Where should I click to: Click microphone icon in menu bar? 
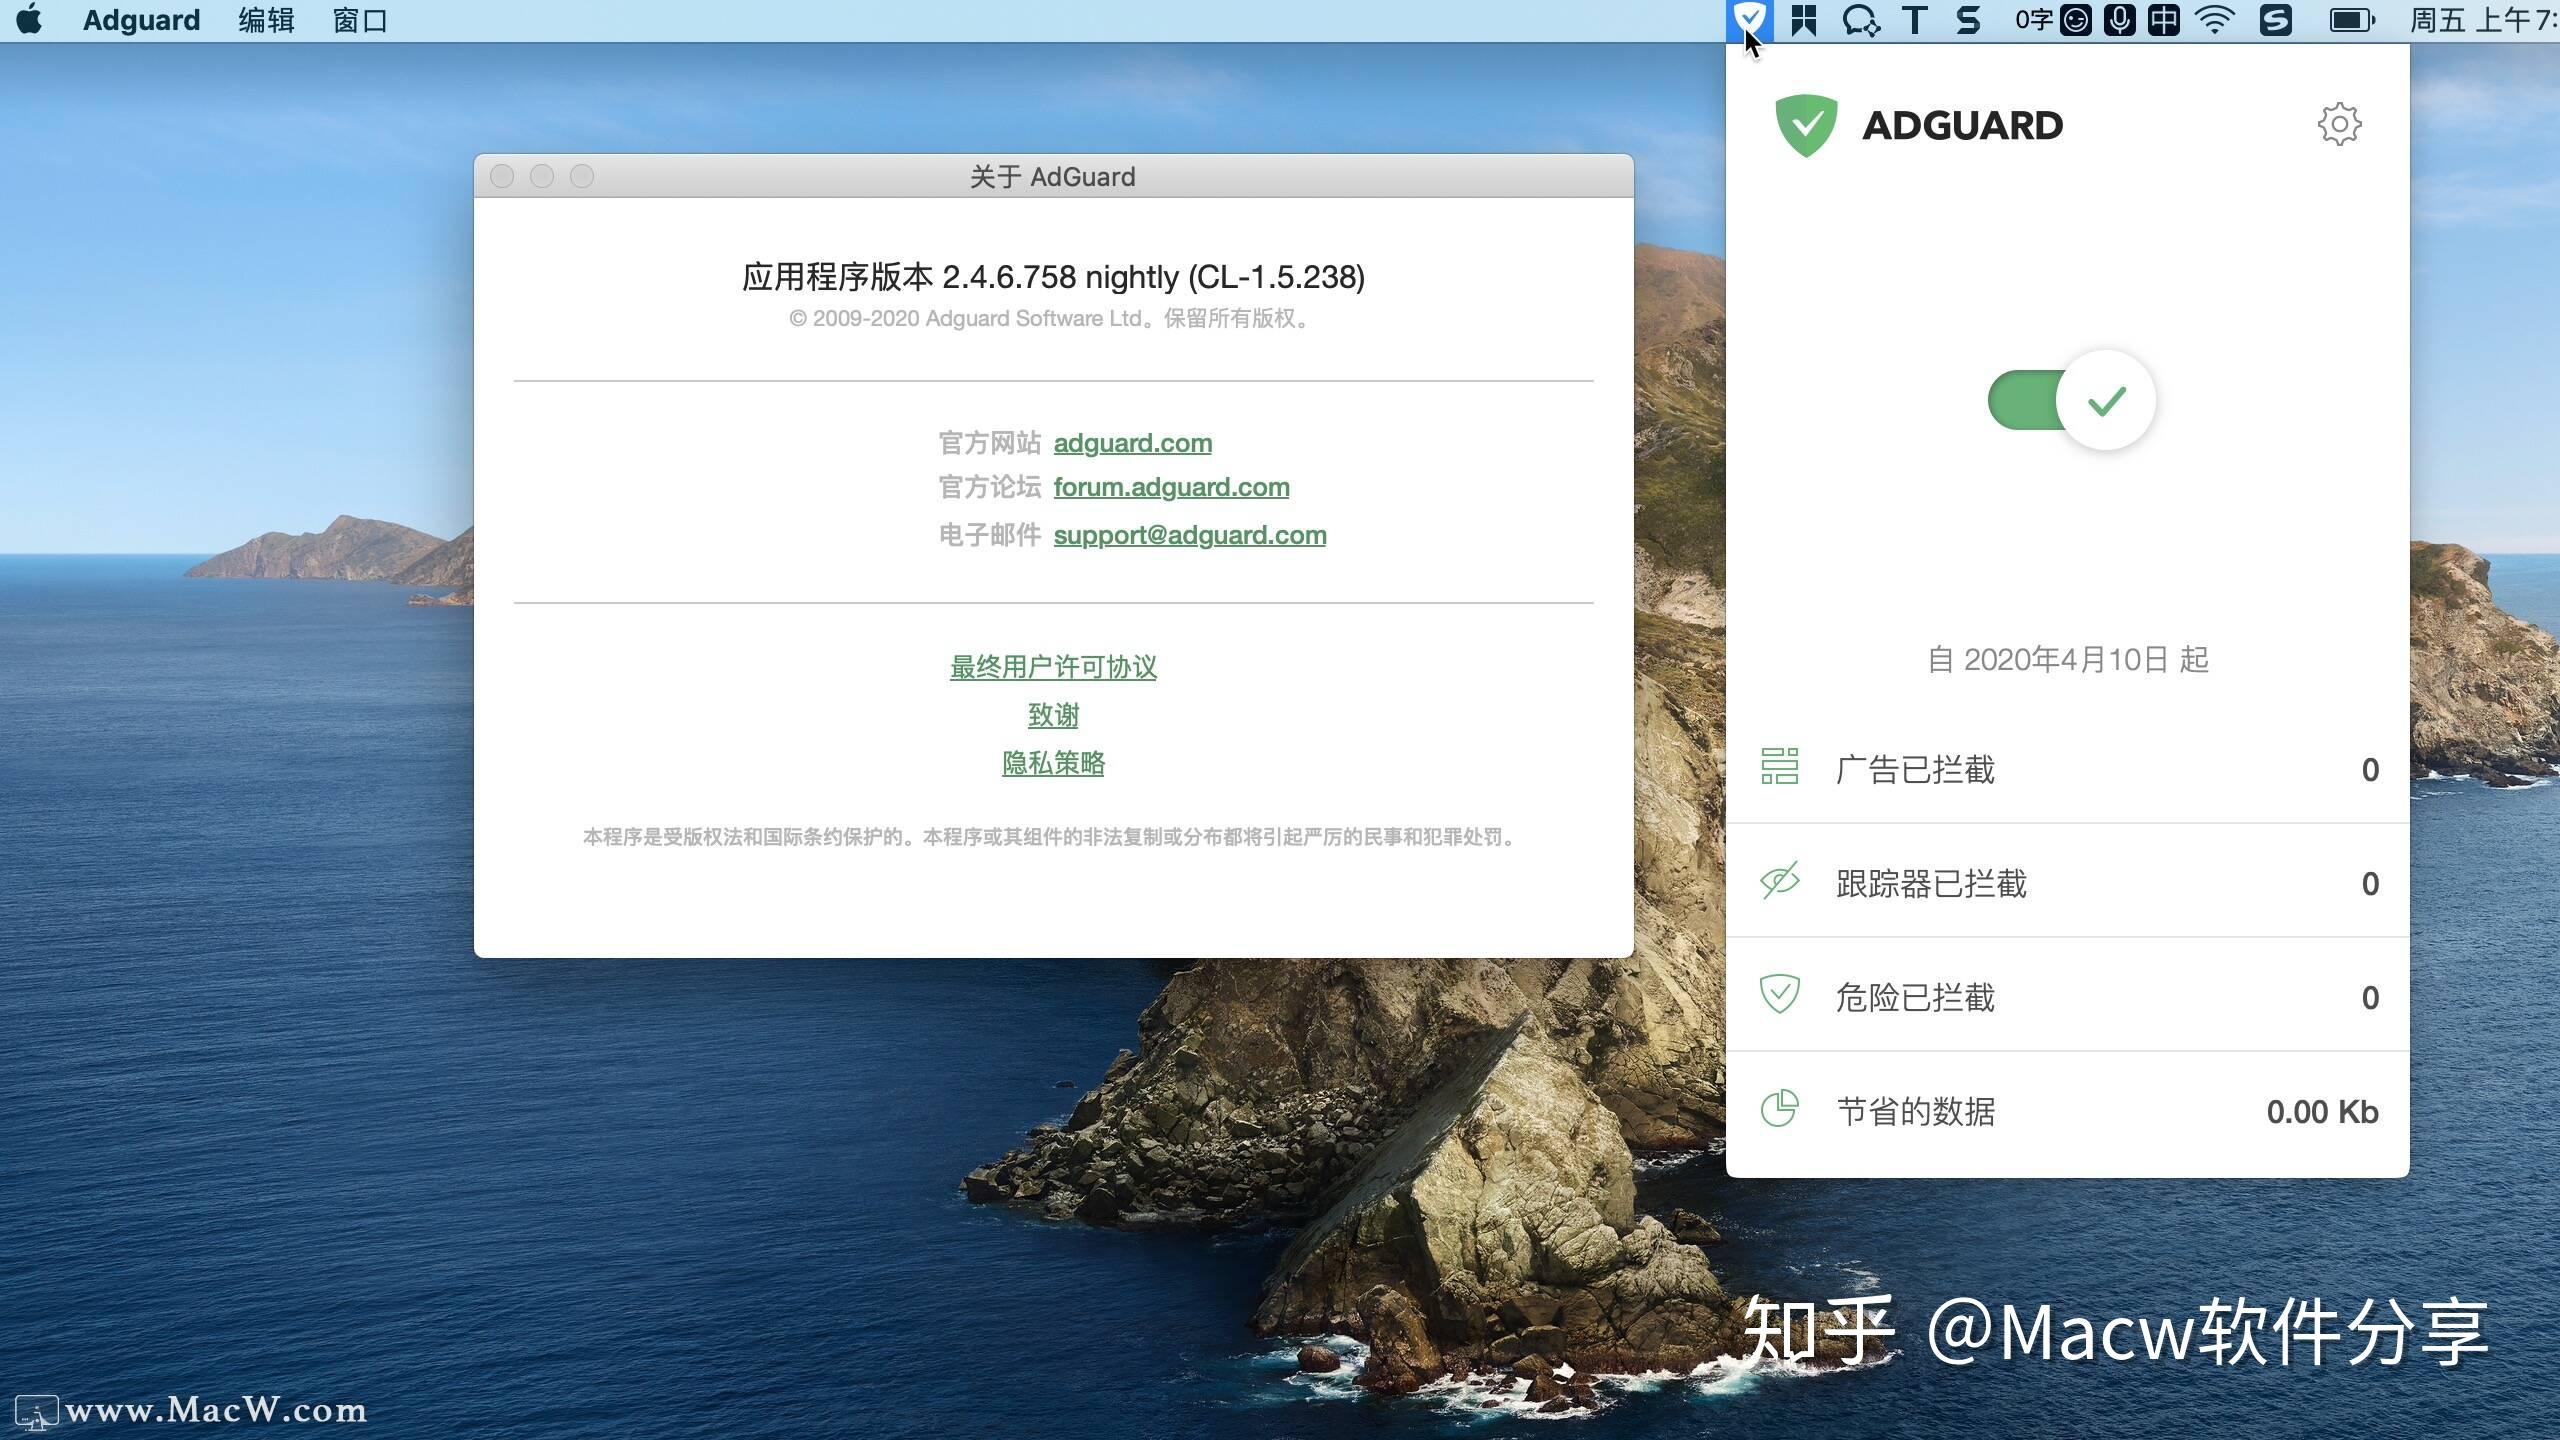[2119, 20]
